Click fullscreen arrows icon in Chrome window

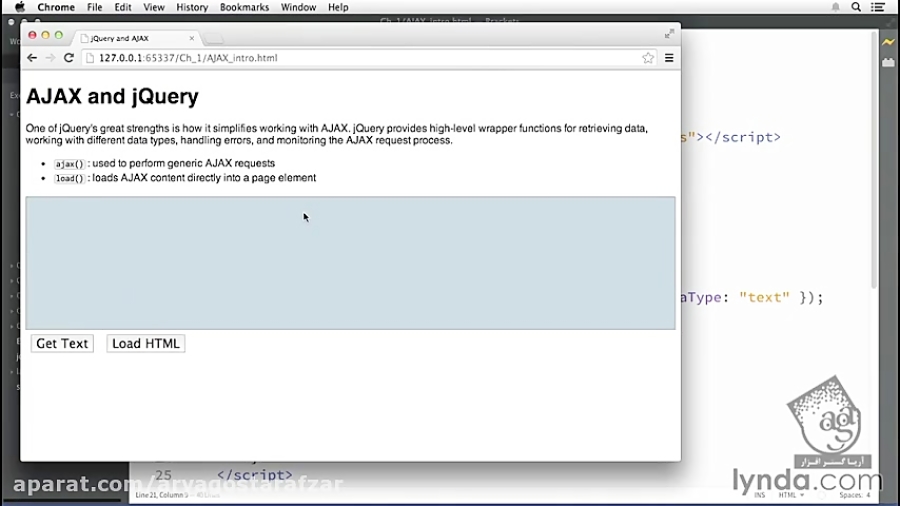(x=669, y=34)
